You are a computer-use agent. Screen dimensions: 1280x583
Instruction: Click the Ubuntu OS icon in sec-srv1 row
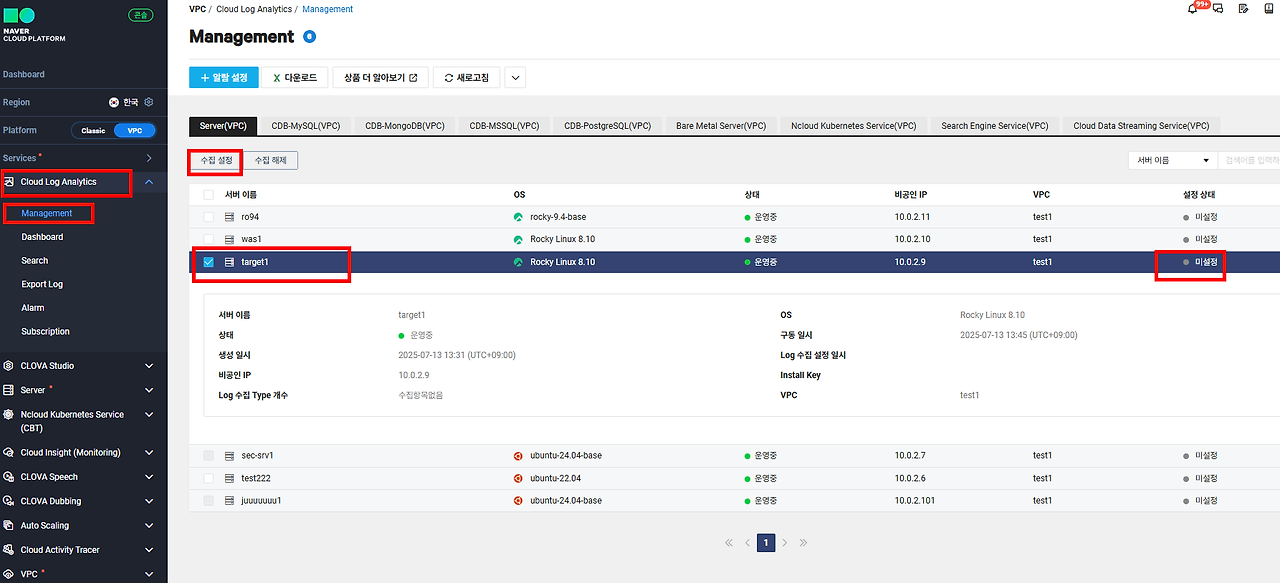click(518, 455)
